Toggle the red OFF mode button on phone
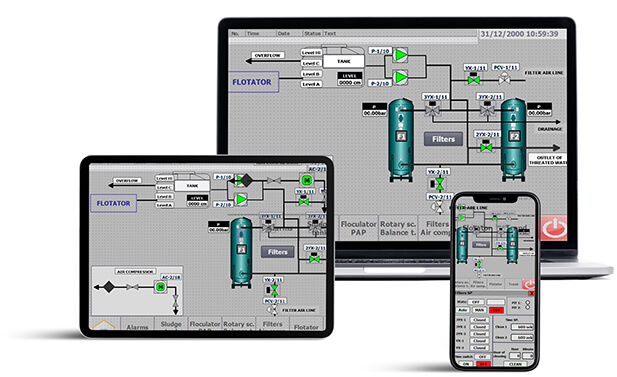The width and height of the screenshot is (617, 377). click(x=496, y=310)
